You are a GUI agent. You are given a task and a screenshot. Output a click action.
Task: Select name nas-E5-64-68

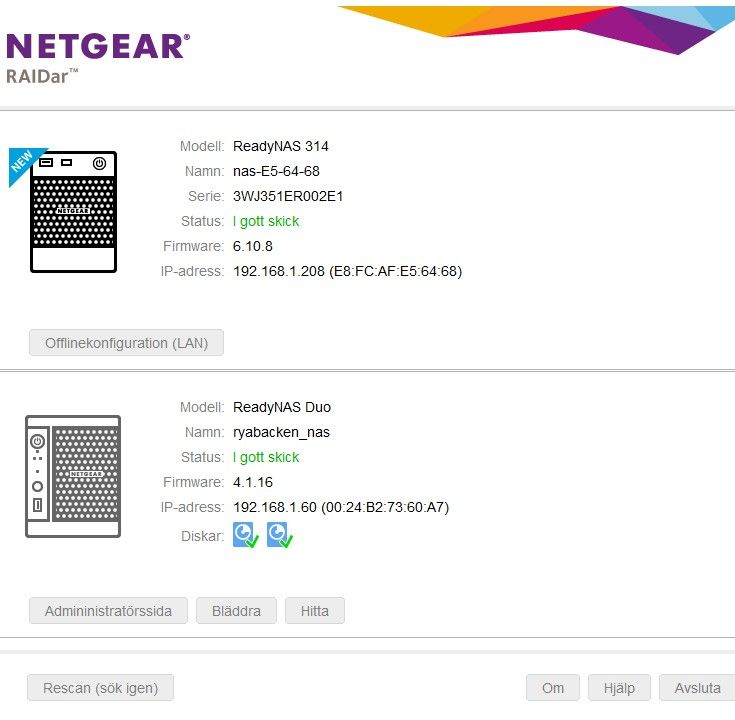[276, 171]
